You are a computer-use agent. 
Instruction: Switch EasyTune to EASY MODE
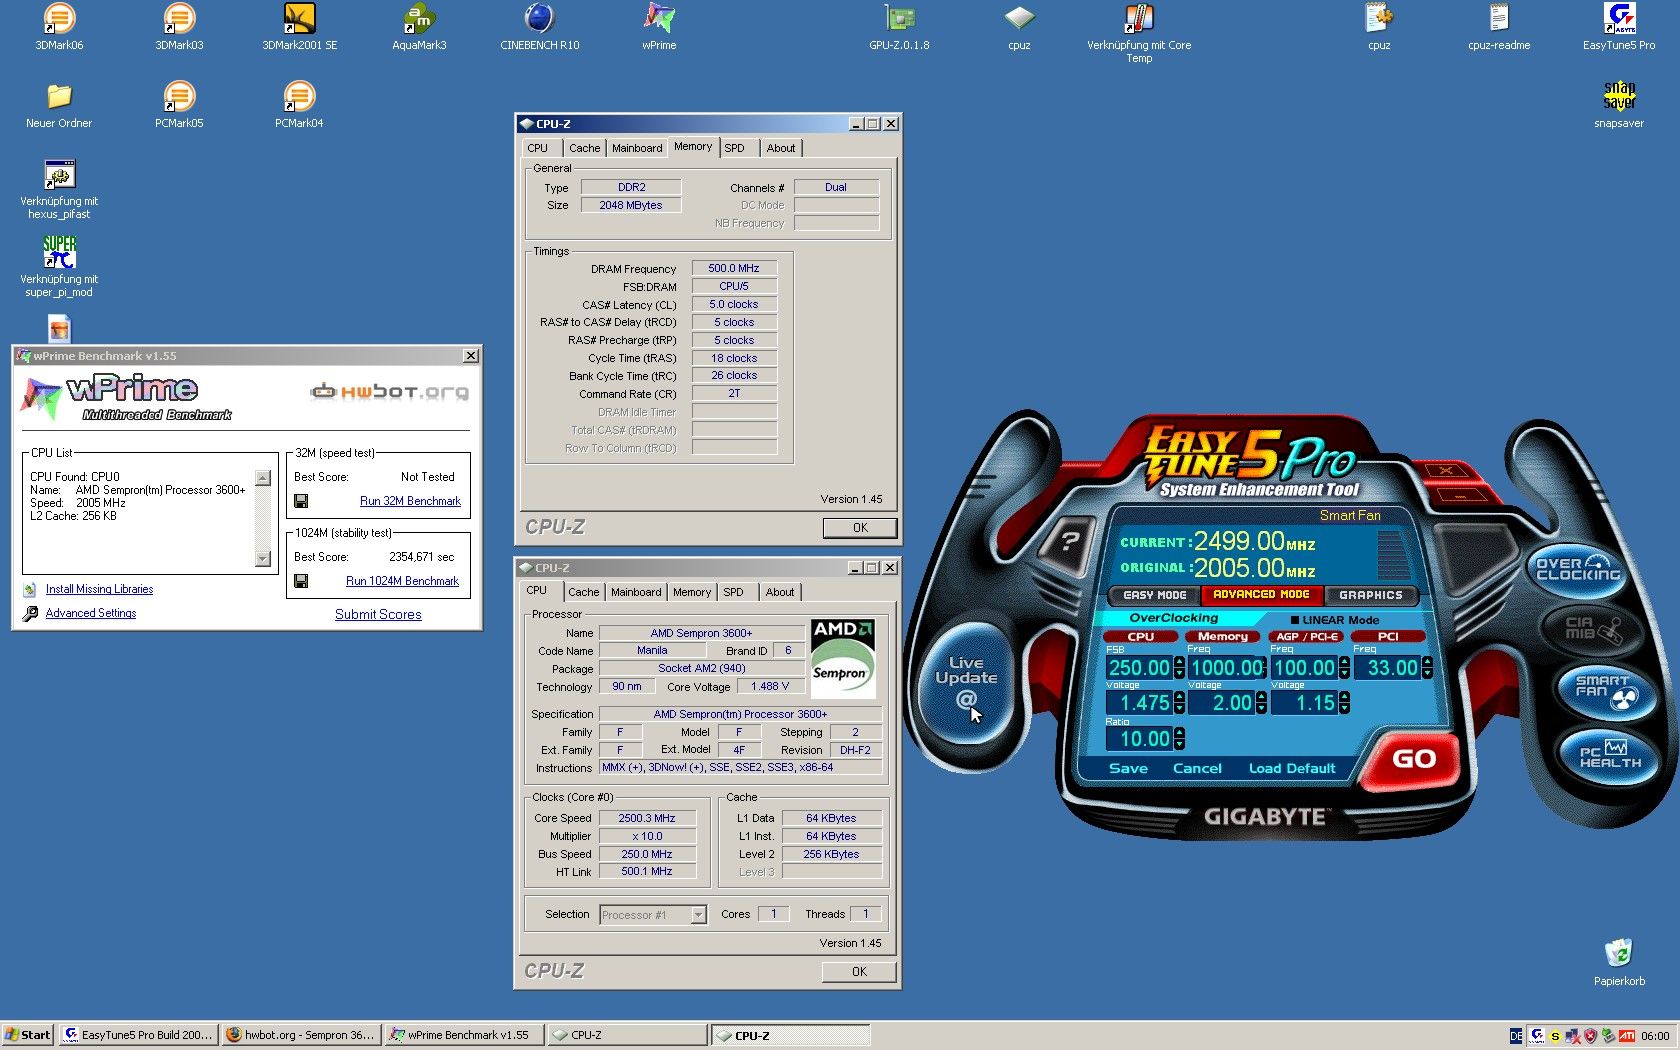coord(1154,595)
